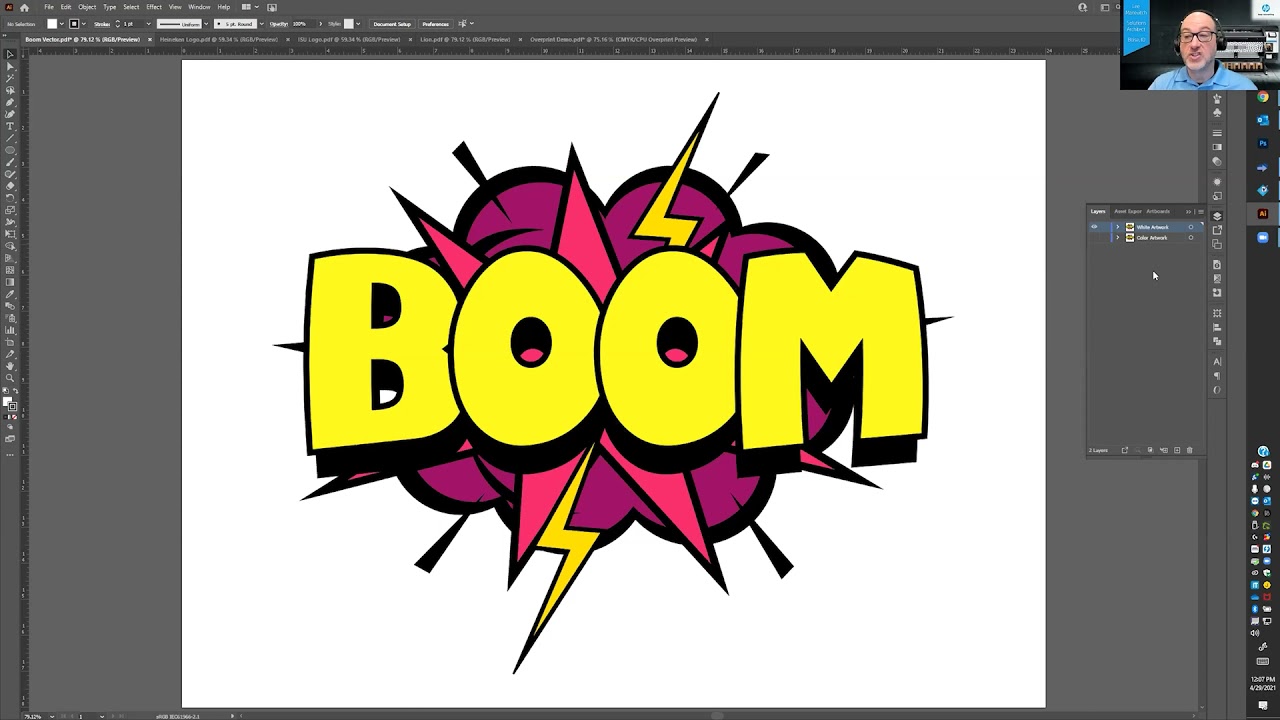The image size is (1280, 720).
Task: Open the Window menu
Action: coord(199,7)
